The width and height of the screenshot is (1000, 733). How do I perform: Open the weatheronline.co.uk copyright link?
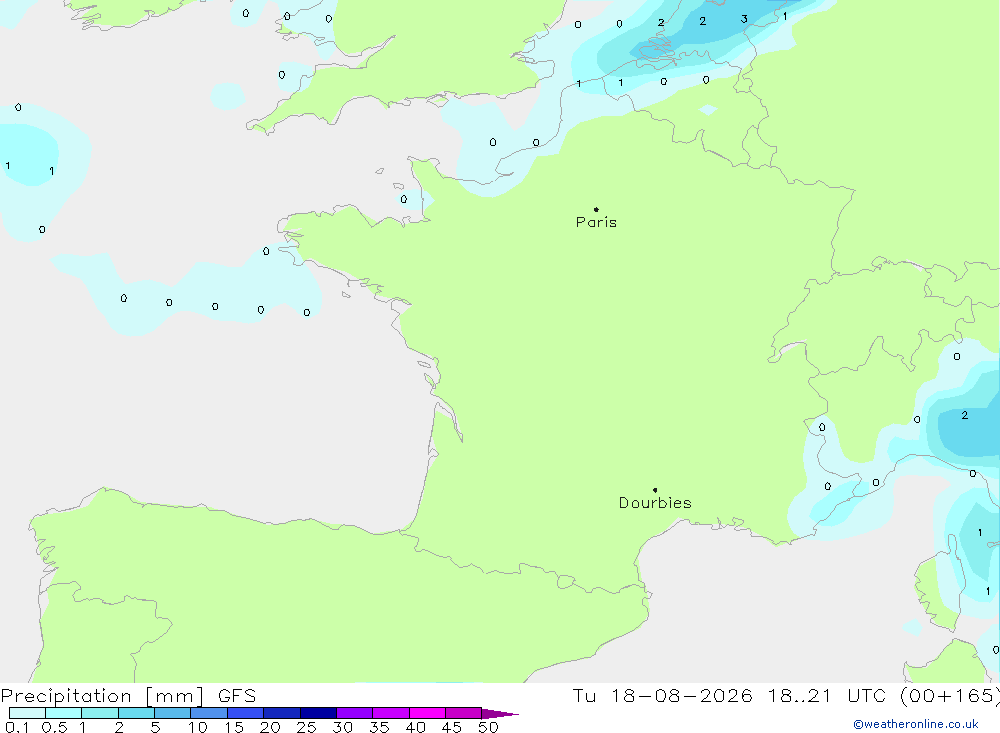pyautogui.click(x=916, y=724)
